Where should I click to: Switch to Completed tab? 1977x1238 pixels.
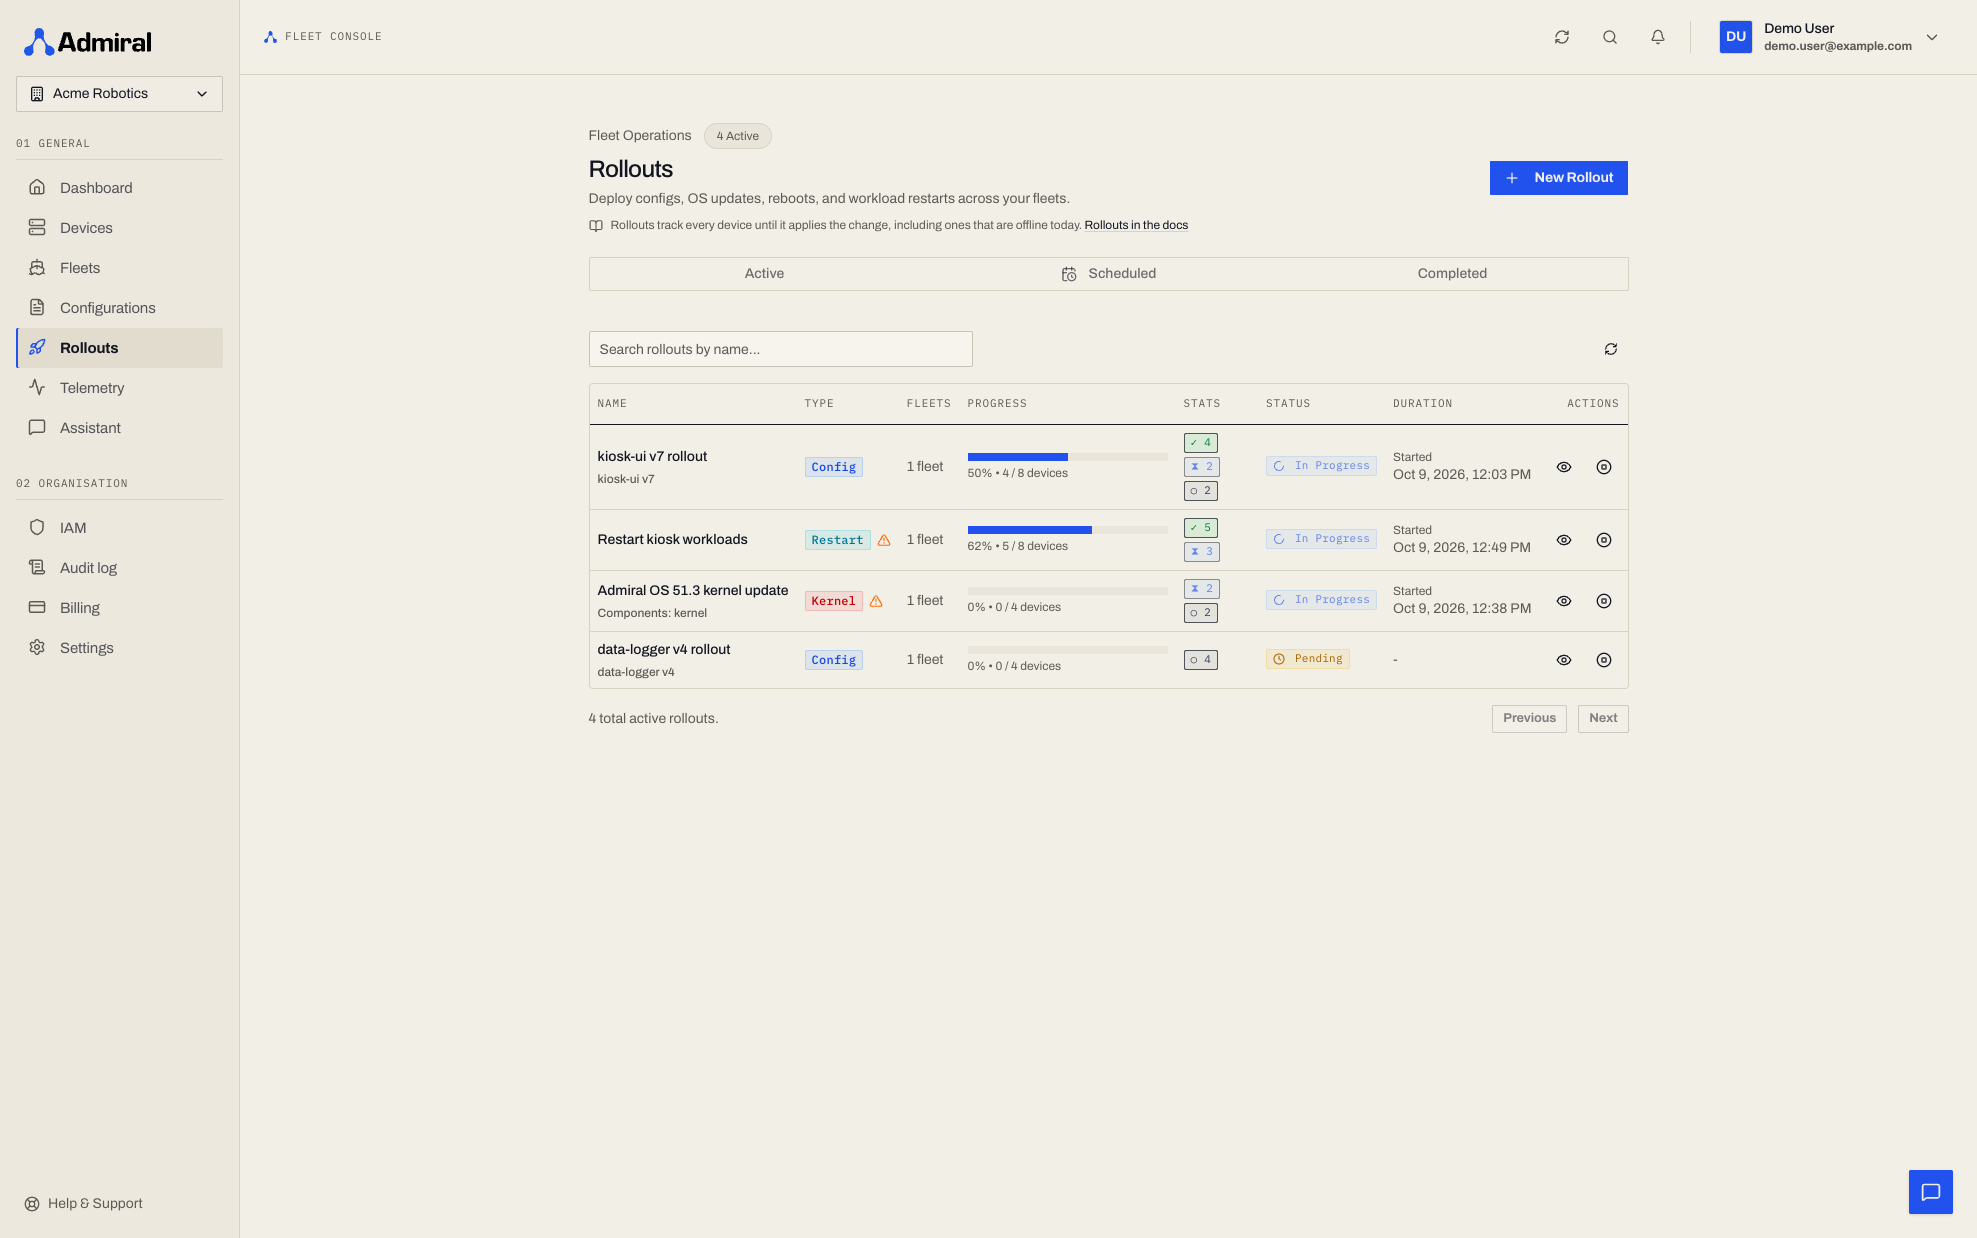pyautogui.click(x=1452, y=274)
